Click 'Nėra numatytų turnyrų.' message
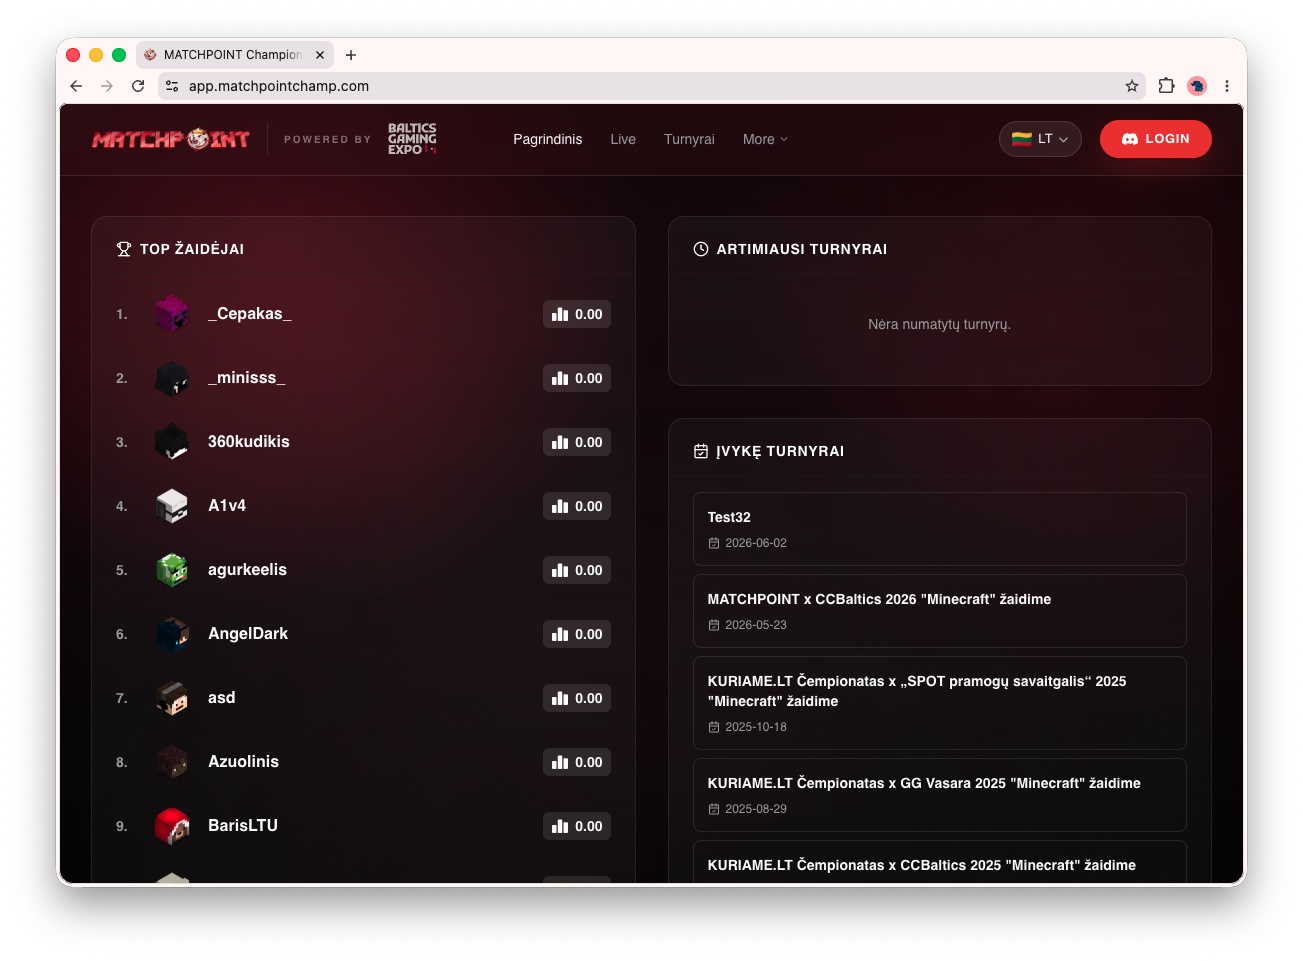The width and height of the screenshot is (1303, 961). (x=940, y=324)
